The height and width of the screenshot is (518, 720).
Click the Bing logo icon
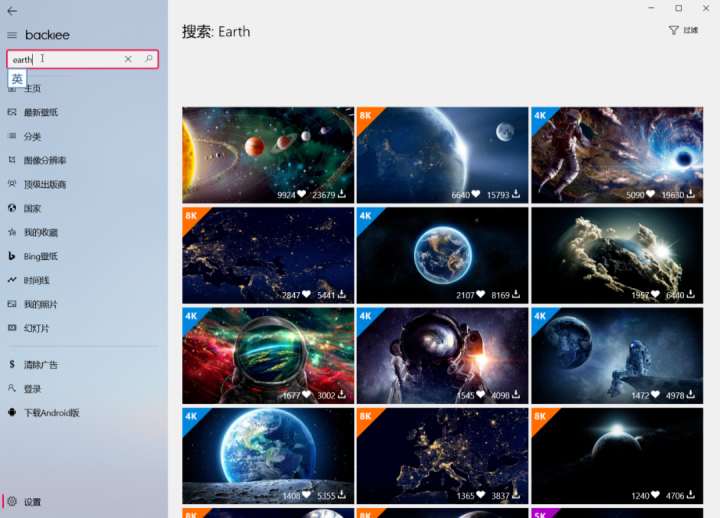pyautogui.click(x=12, y=256)
